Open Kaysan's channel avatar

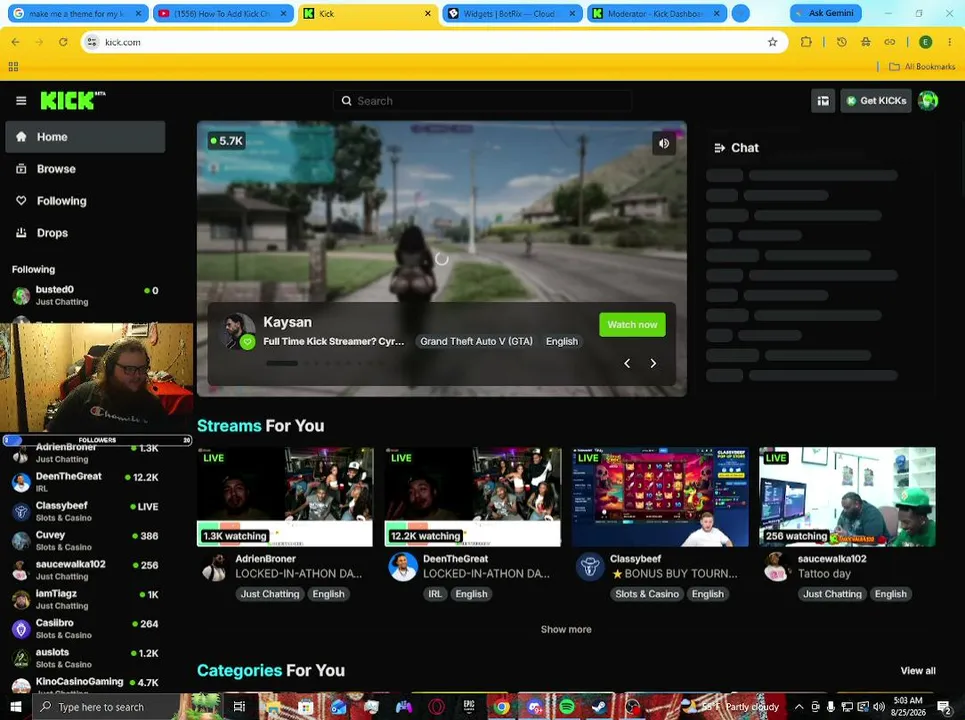[238, 331]
